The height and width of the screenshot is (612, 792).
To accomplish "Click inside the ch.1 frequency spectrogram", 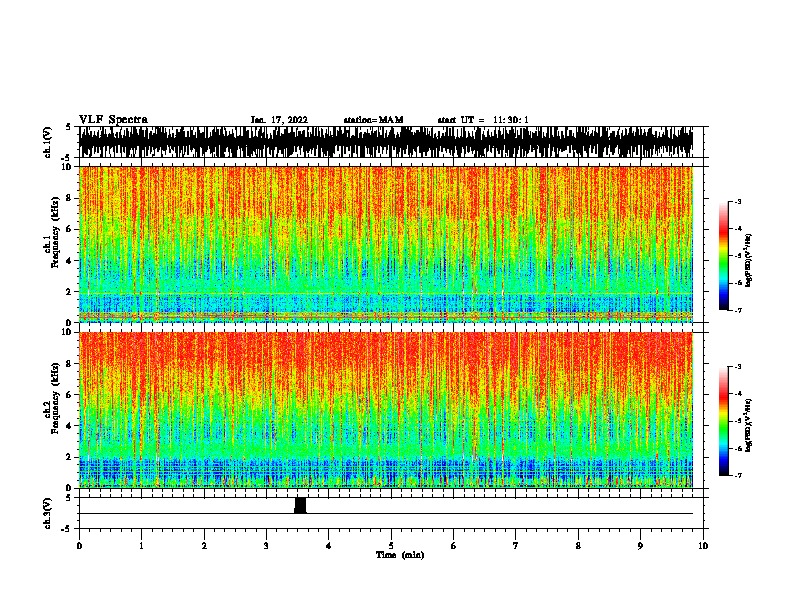I will pyautogui.click(x=386, y=244).
